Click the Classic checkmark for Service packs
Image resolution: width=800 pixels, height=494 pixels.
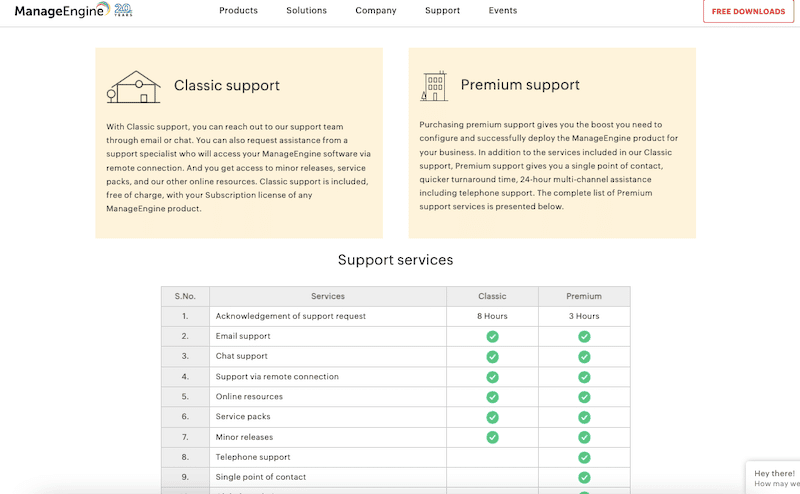point(492,417)
